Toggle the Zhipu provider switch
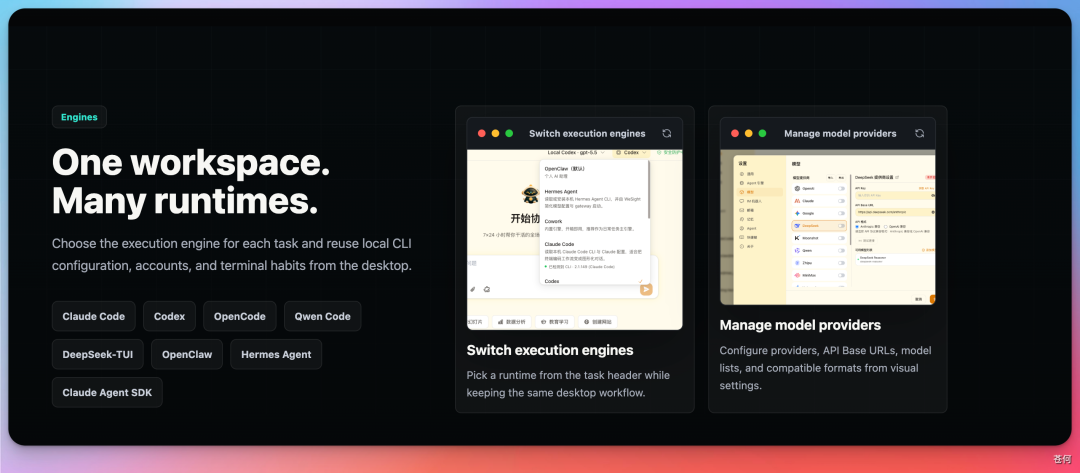This screenshot has height=473, width=1080. pos(841,263)
